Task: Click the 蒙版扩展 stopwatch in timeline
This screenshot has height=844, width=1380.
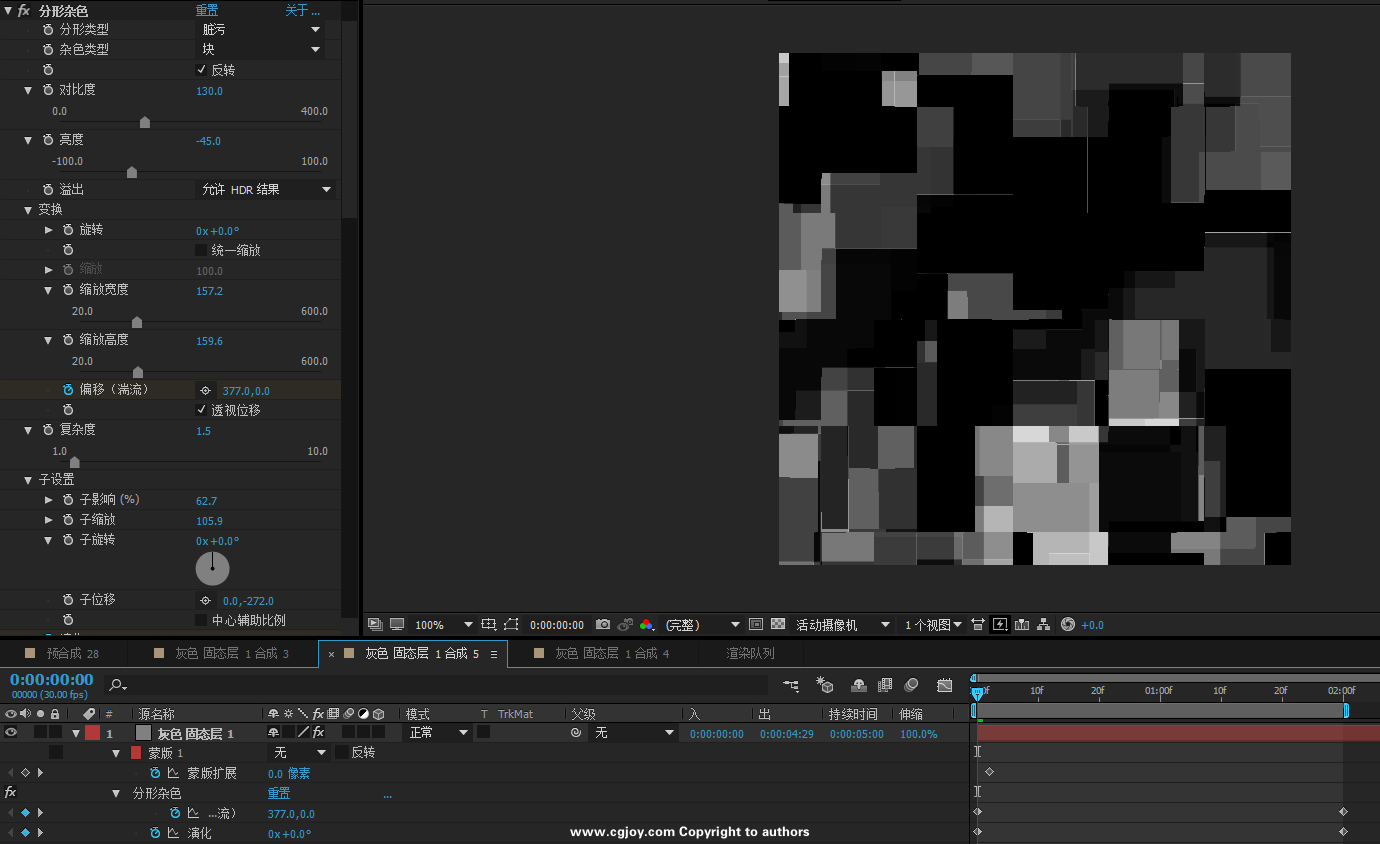Action: [x=155, y=773]
